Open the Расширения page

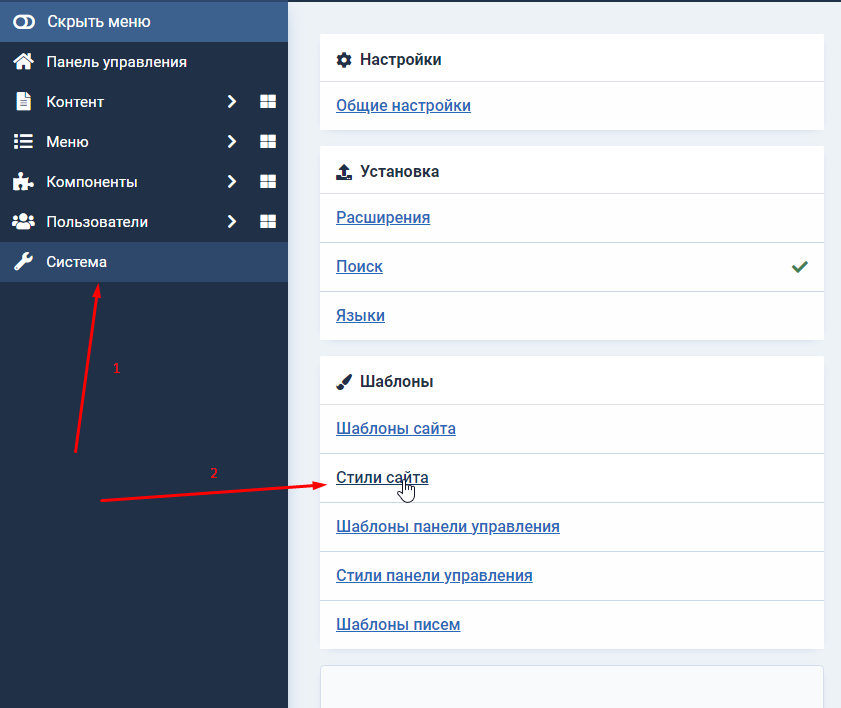pos(383,217)
